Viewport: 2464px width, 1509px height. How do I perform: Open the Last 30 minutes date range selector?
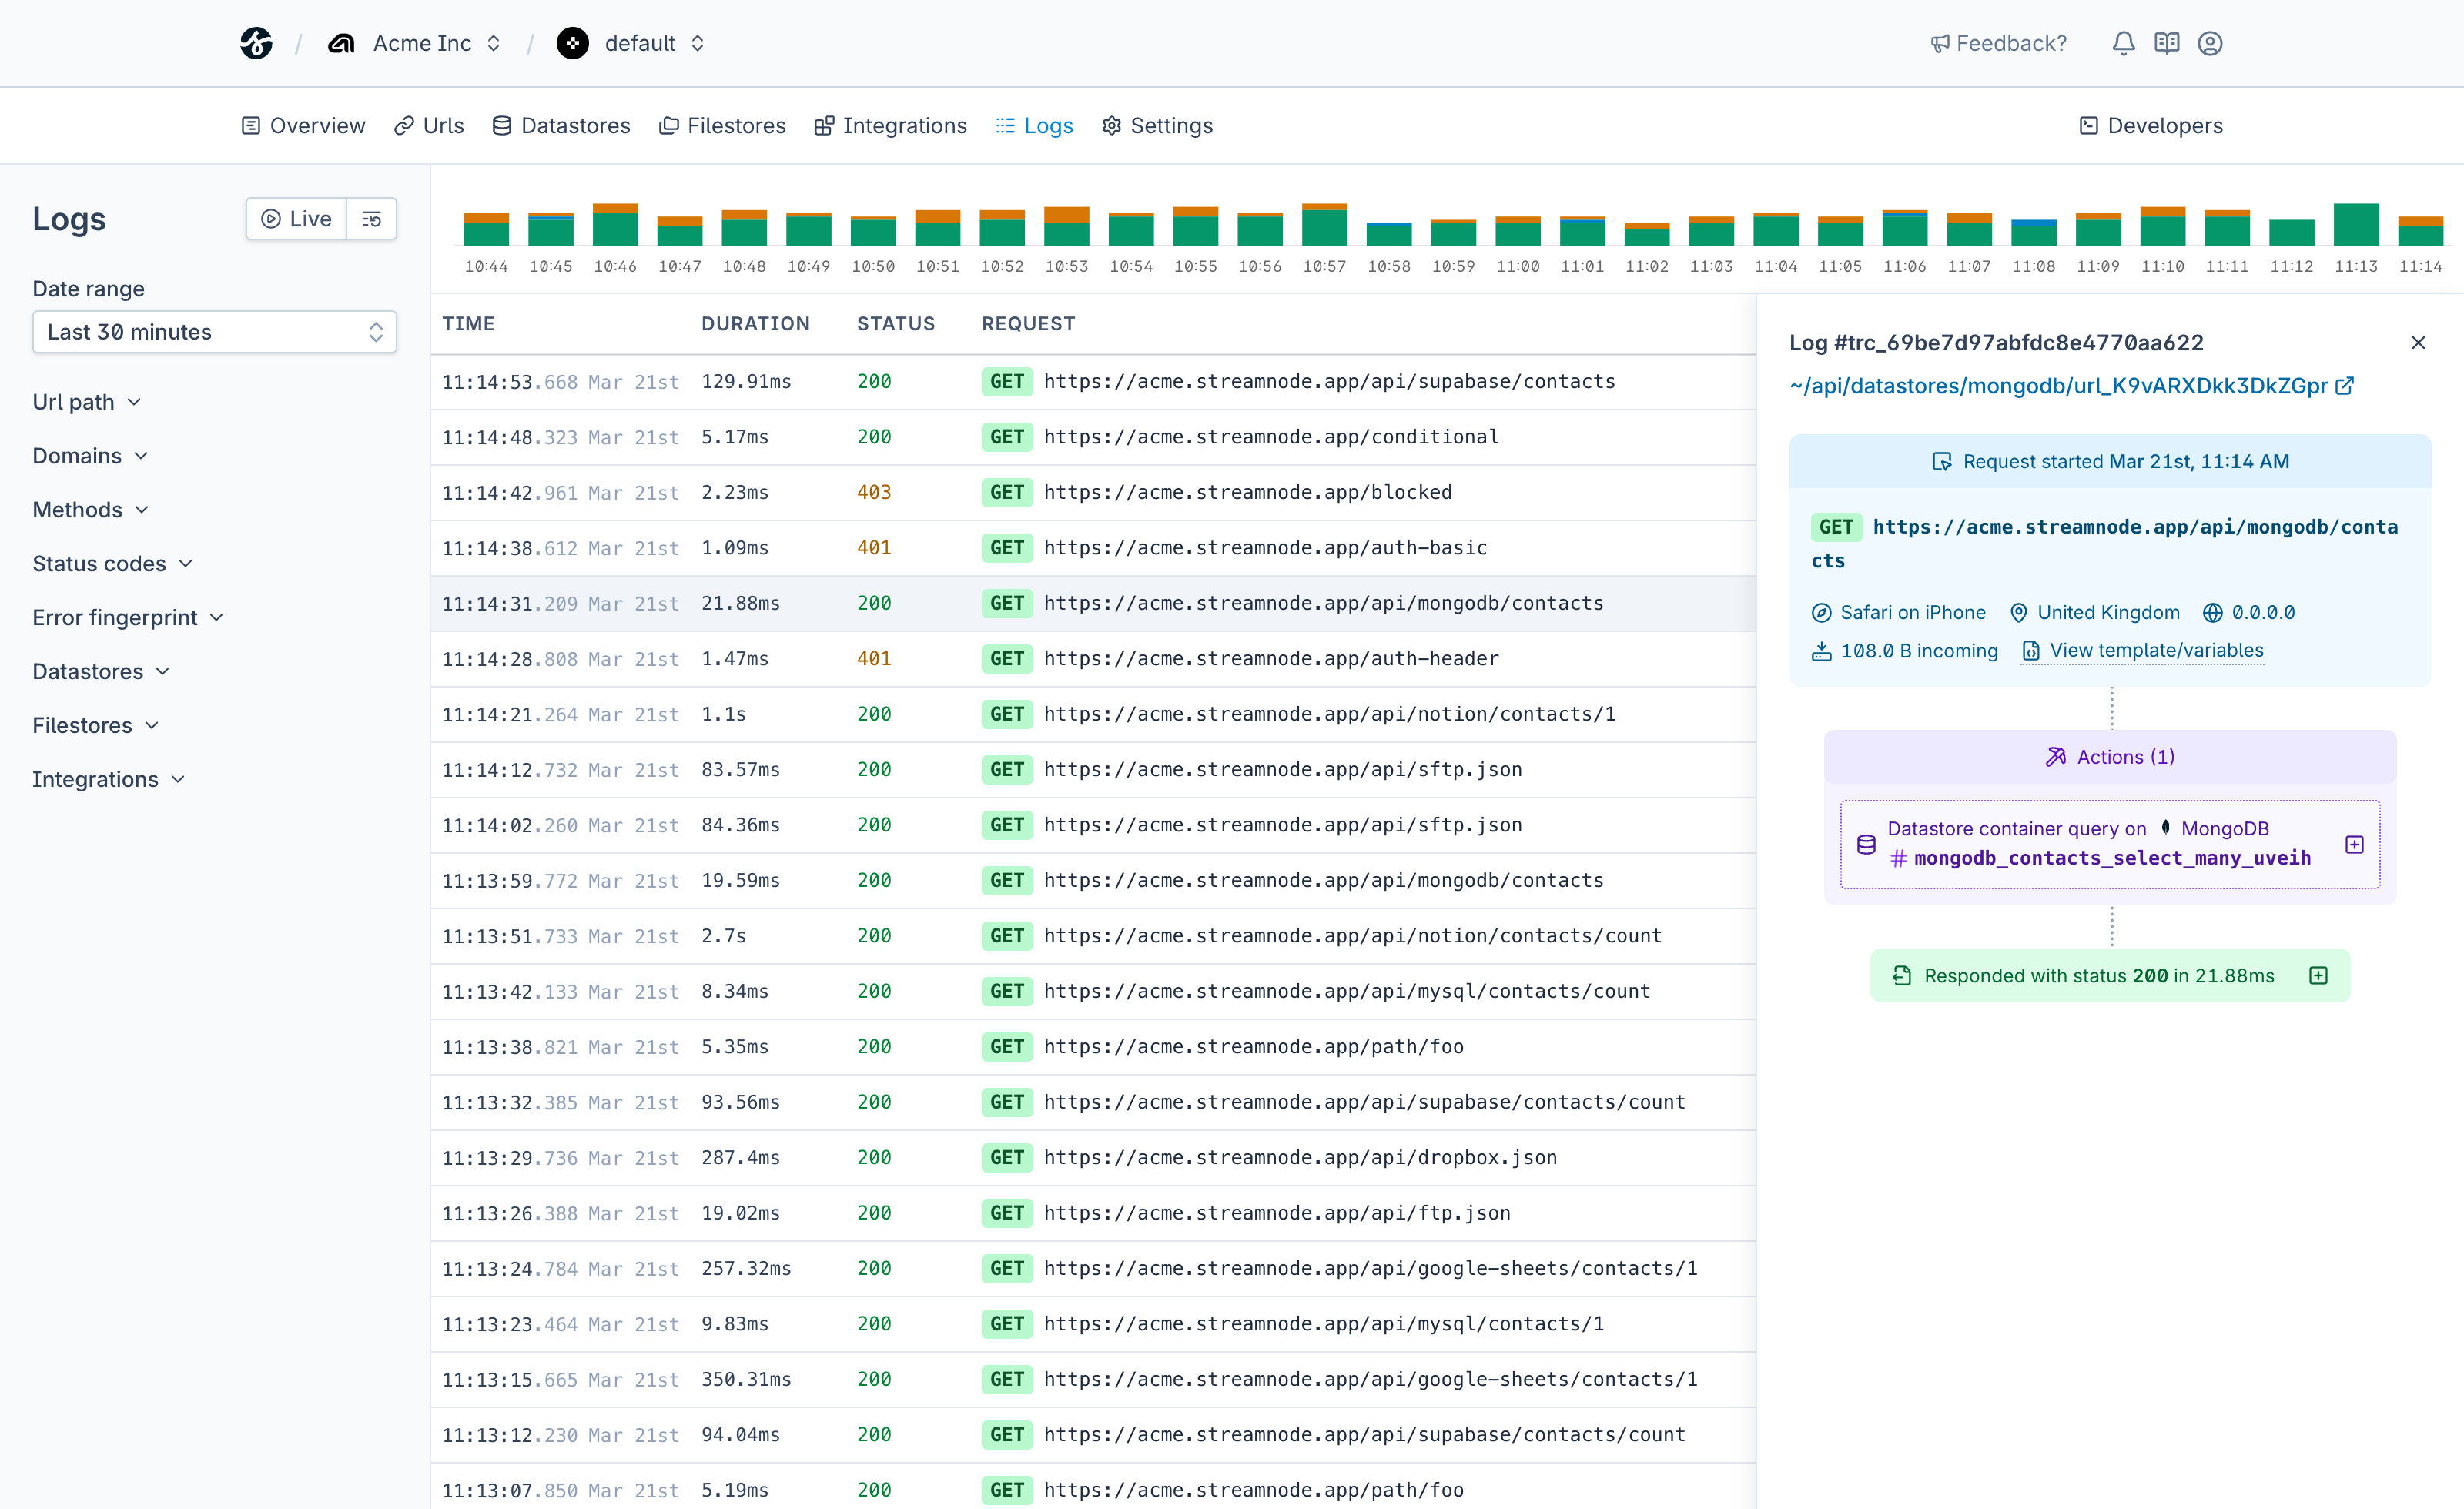pos(213,332)
